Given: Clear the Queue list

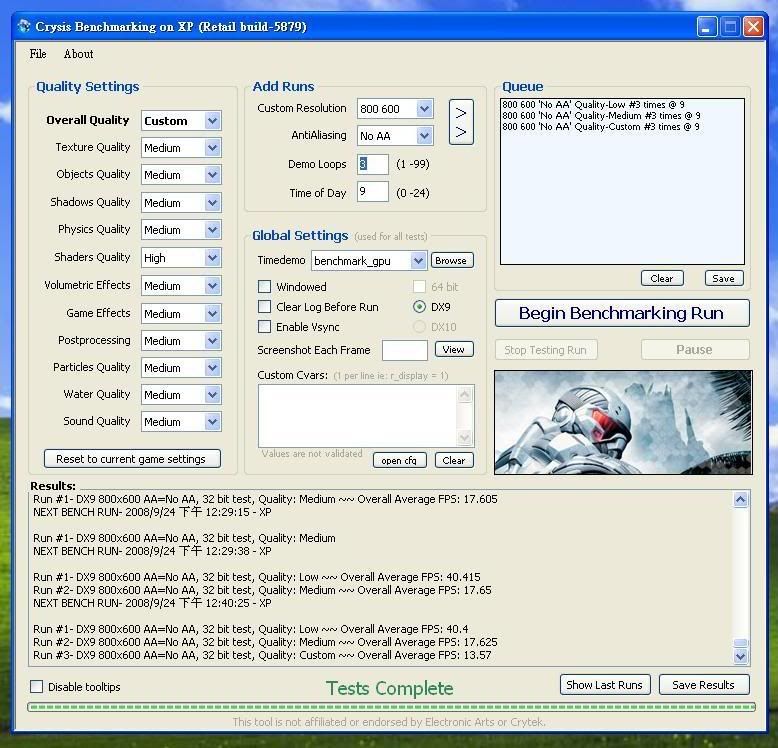Looking at the screenshot, I should (x=662, y=278).
